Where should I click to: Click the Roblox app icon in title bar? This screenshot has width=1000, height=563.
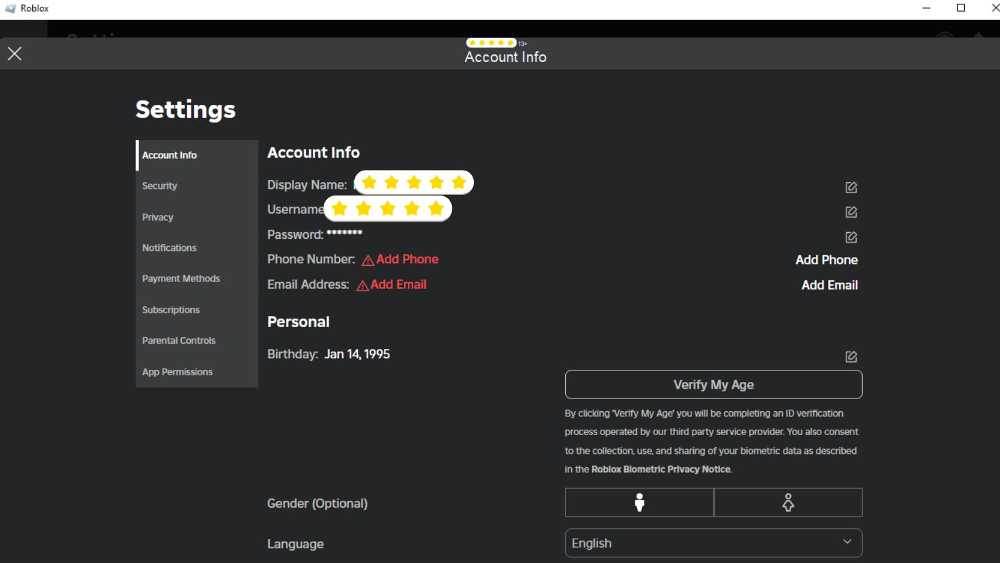tap(10, 8)
